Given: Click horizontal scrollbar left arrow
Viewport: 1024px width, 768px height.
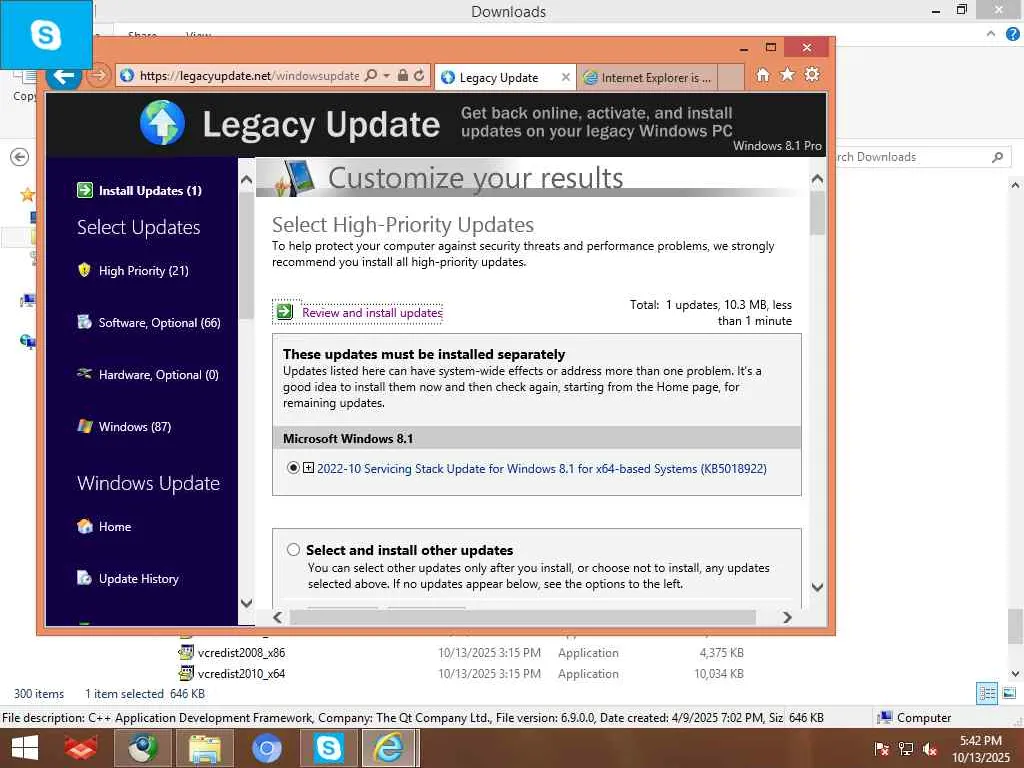Looking at the screenshot, I should 278,617.
